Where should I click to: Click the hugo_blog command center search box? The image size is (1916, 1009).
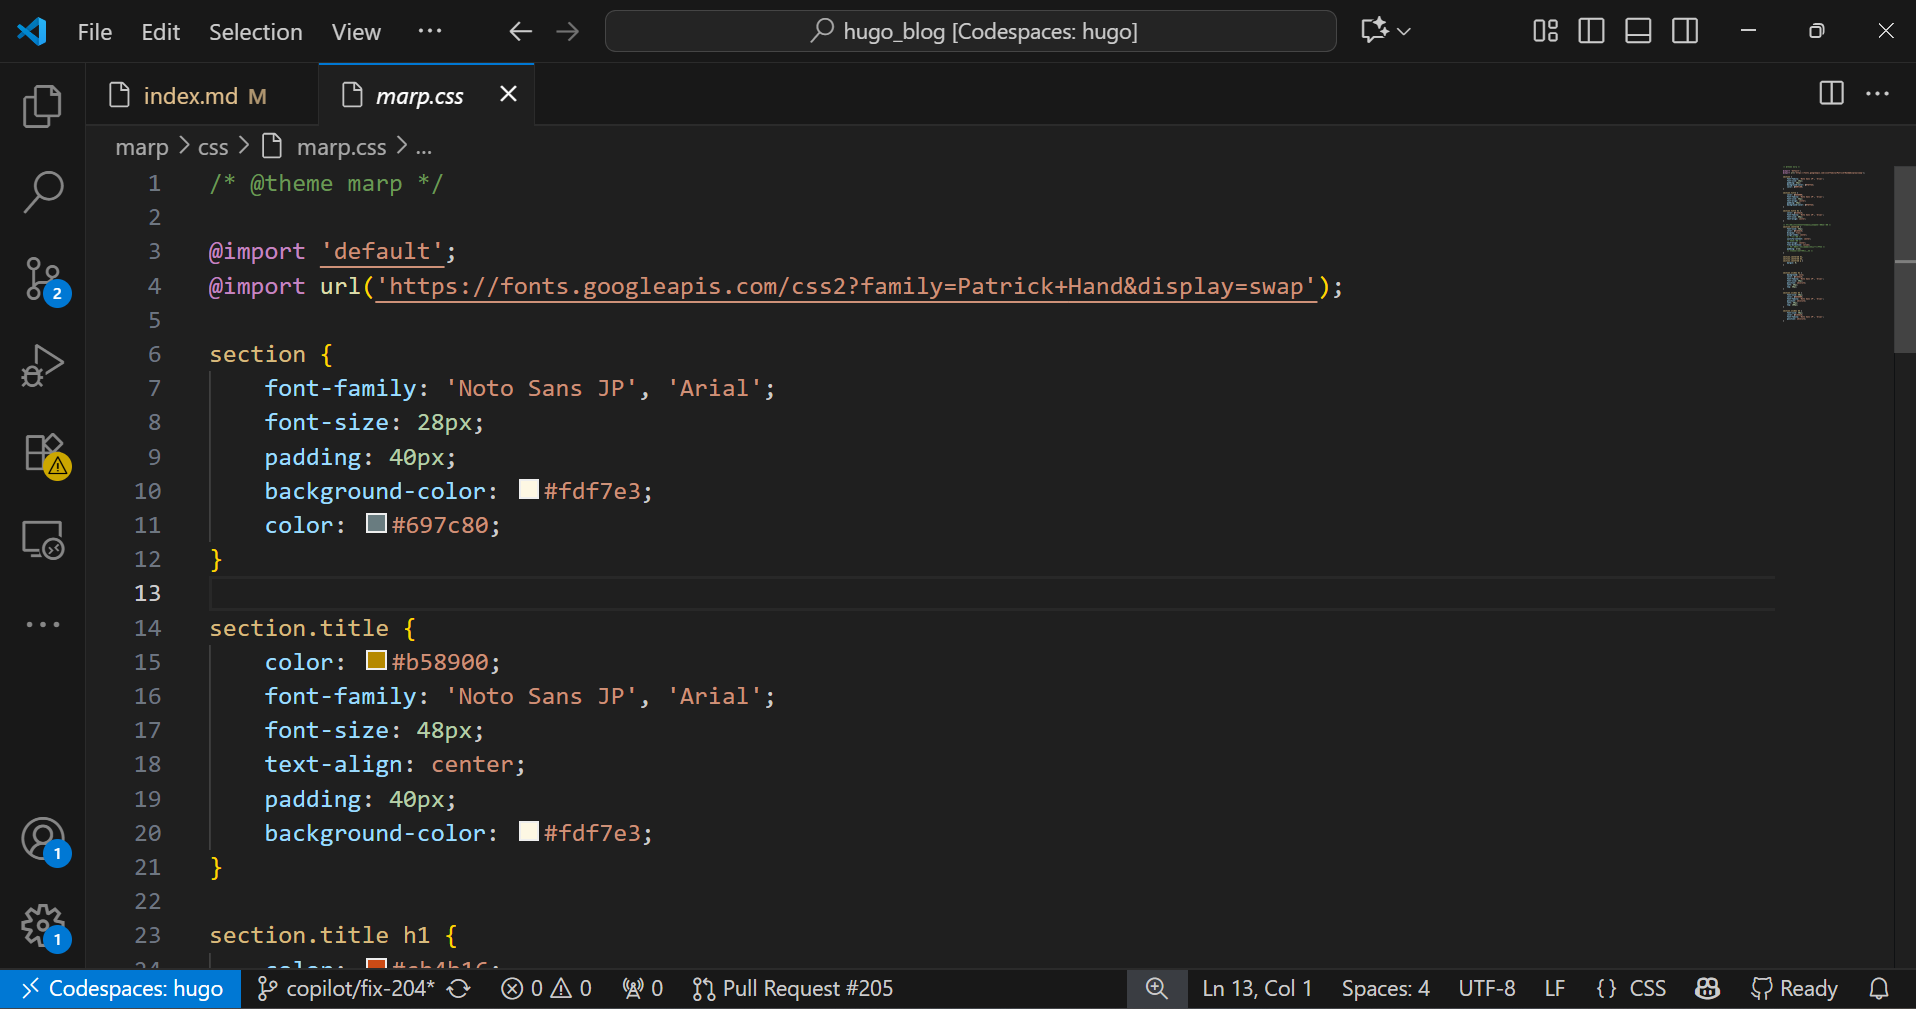pos(970,31)
